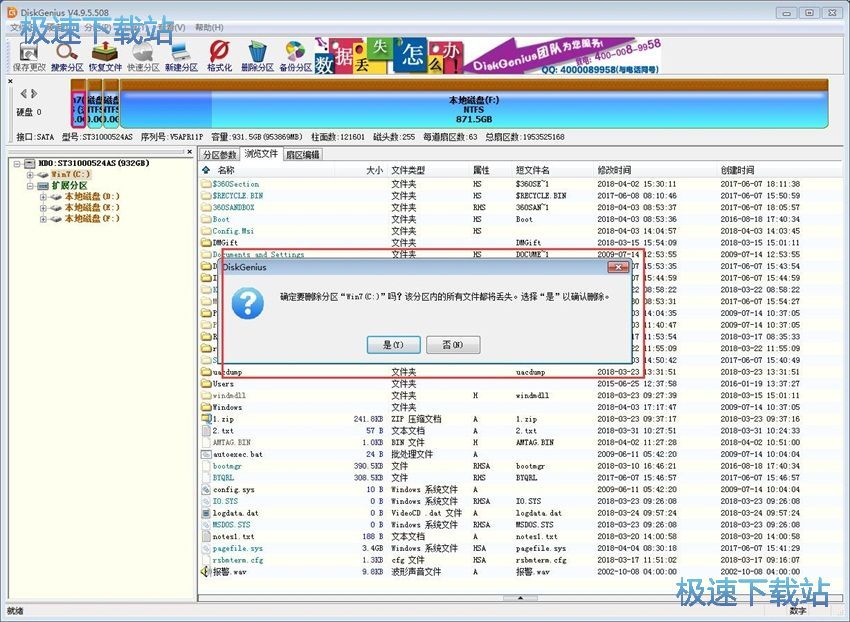Select 本地磁盘(D:) in the disk tree

pyautogui.click(x=92, y=196)
